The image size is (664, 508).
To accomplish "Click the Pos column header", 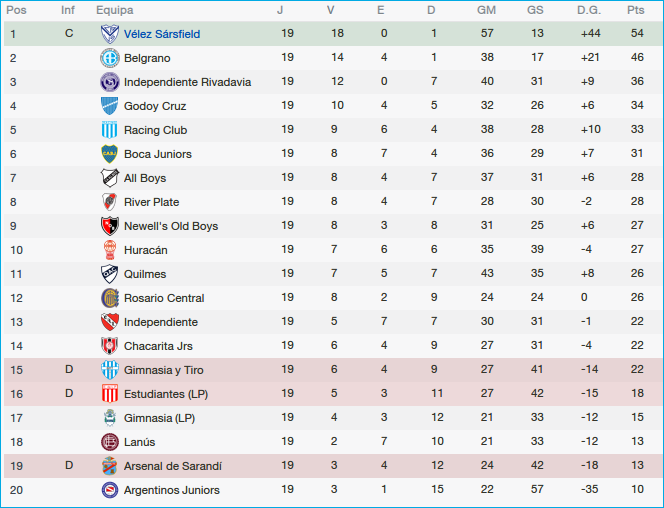I will coord(17,10).
